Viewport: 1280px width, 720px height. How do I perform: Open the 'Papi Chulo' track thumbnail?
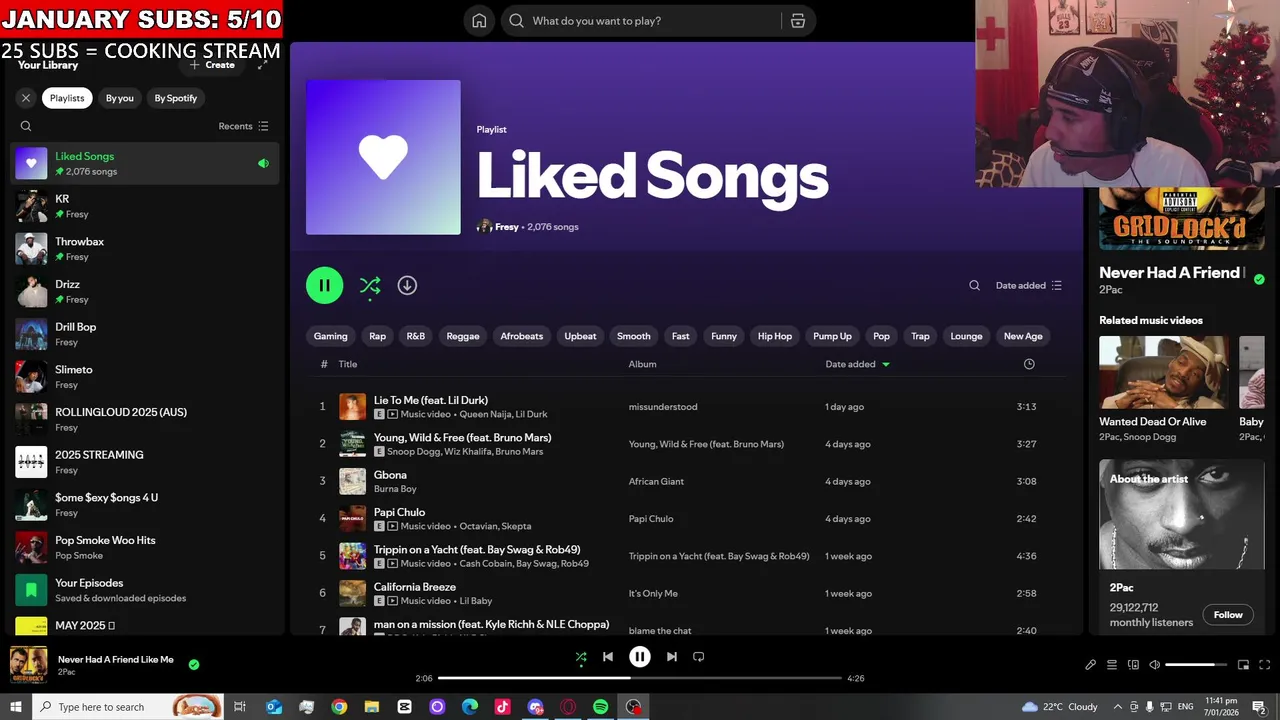click(352, 518)
